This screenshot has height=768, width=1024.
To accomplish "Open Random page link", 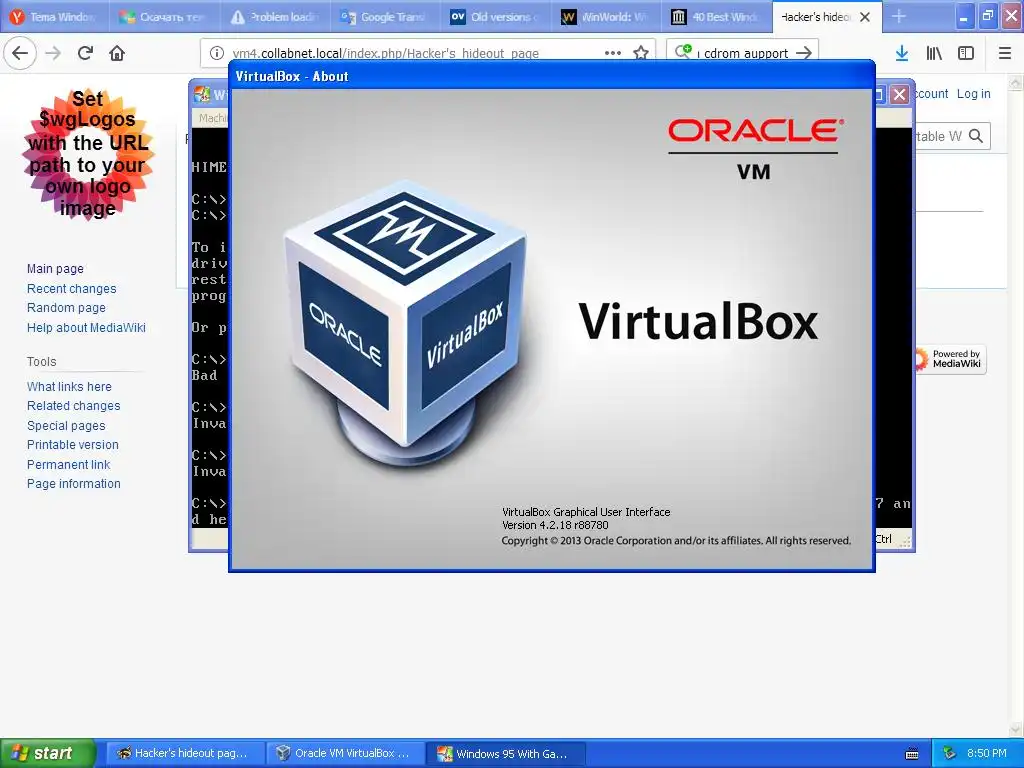I will [66, 308].
